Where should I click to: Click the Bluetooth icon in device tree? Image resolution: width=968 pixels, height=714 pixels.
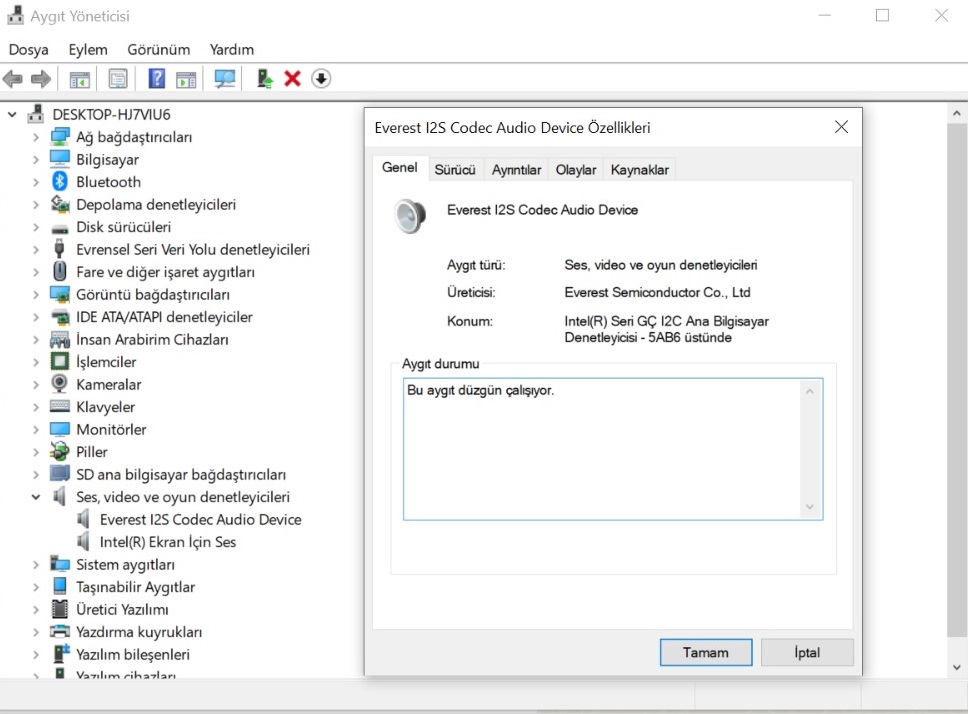(x=60, y=181)
